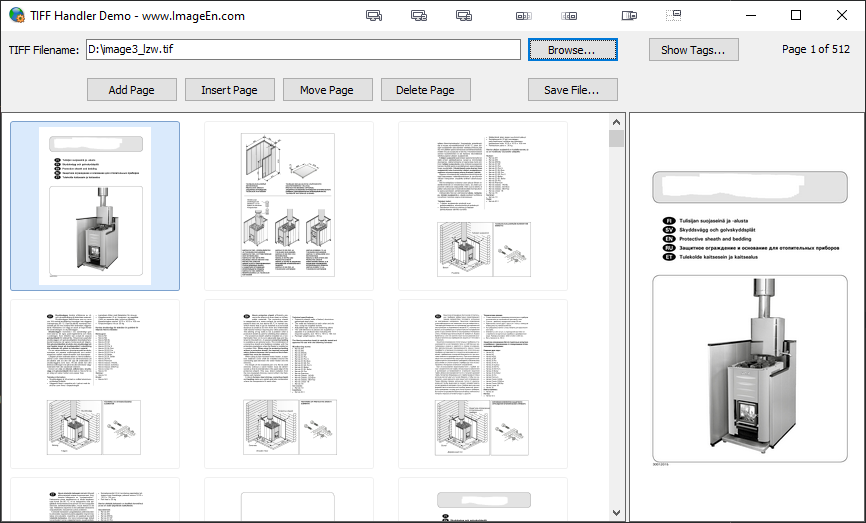This screenshot has width=866, height=523.
Task: Click the Delete Page button
Action: [425, 89]
